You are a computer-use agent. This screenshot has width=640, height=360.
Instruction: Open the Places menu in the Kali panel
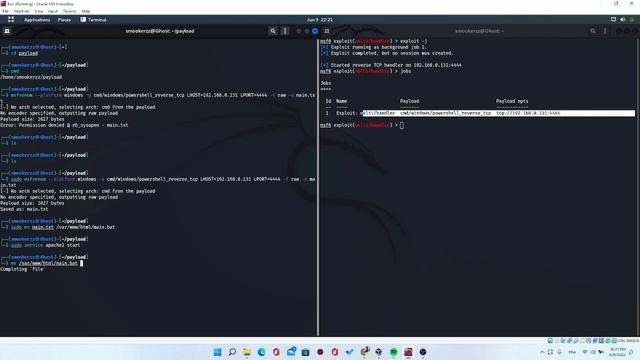[64, 20]
